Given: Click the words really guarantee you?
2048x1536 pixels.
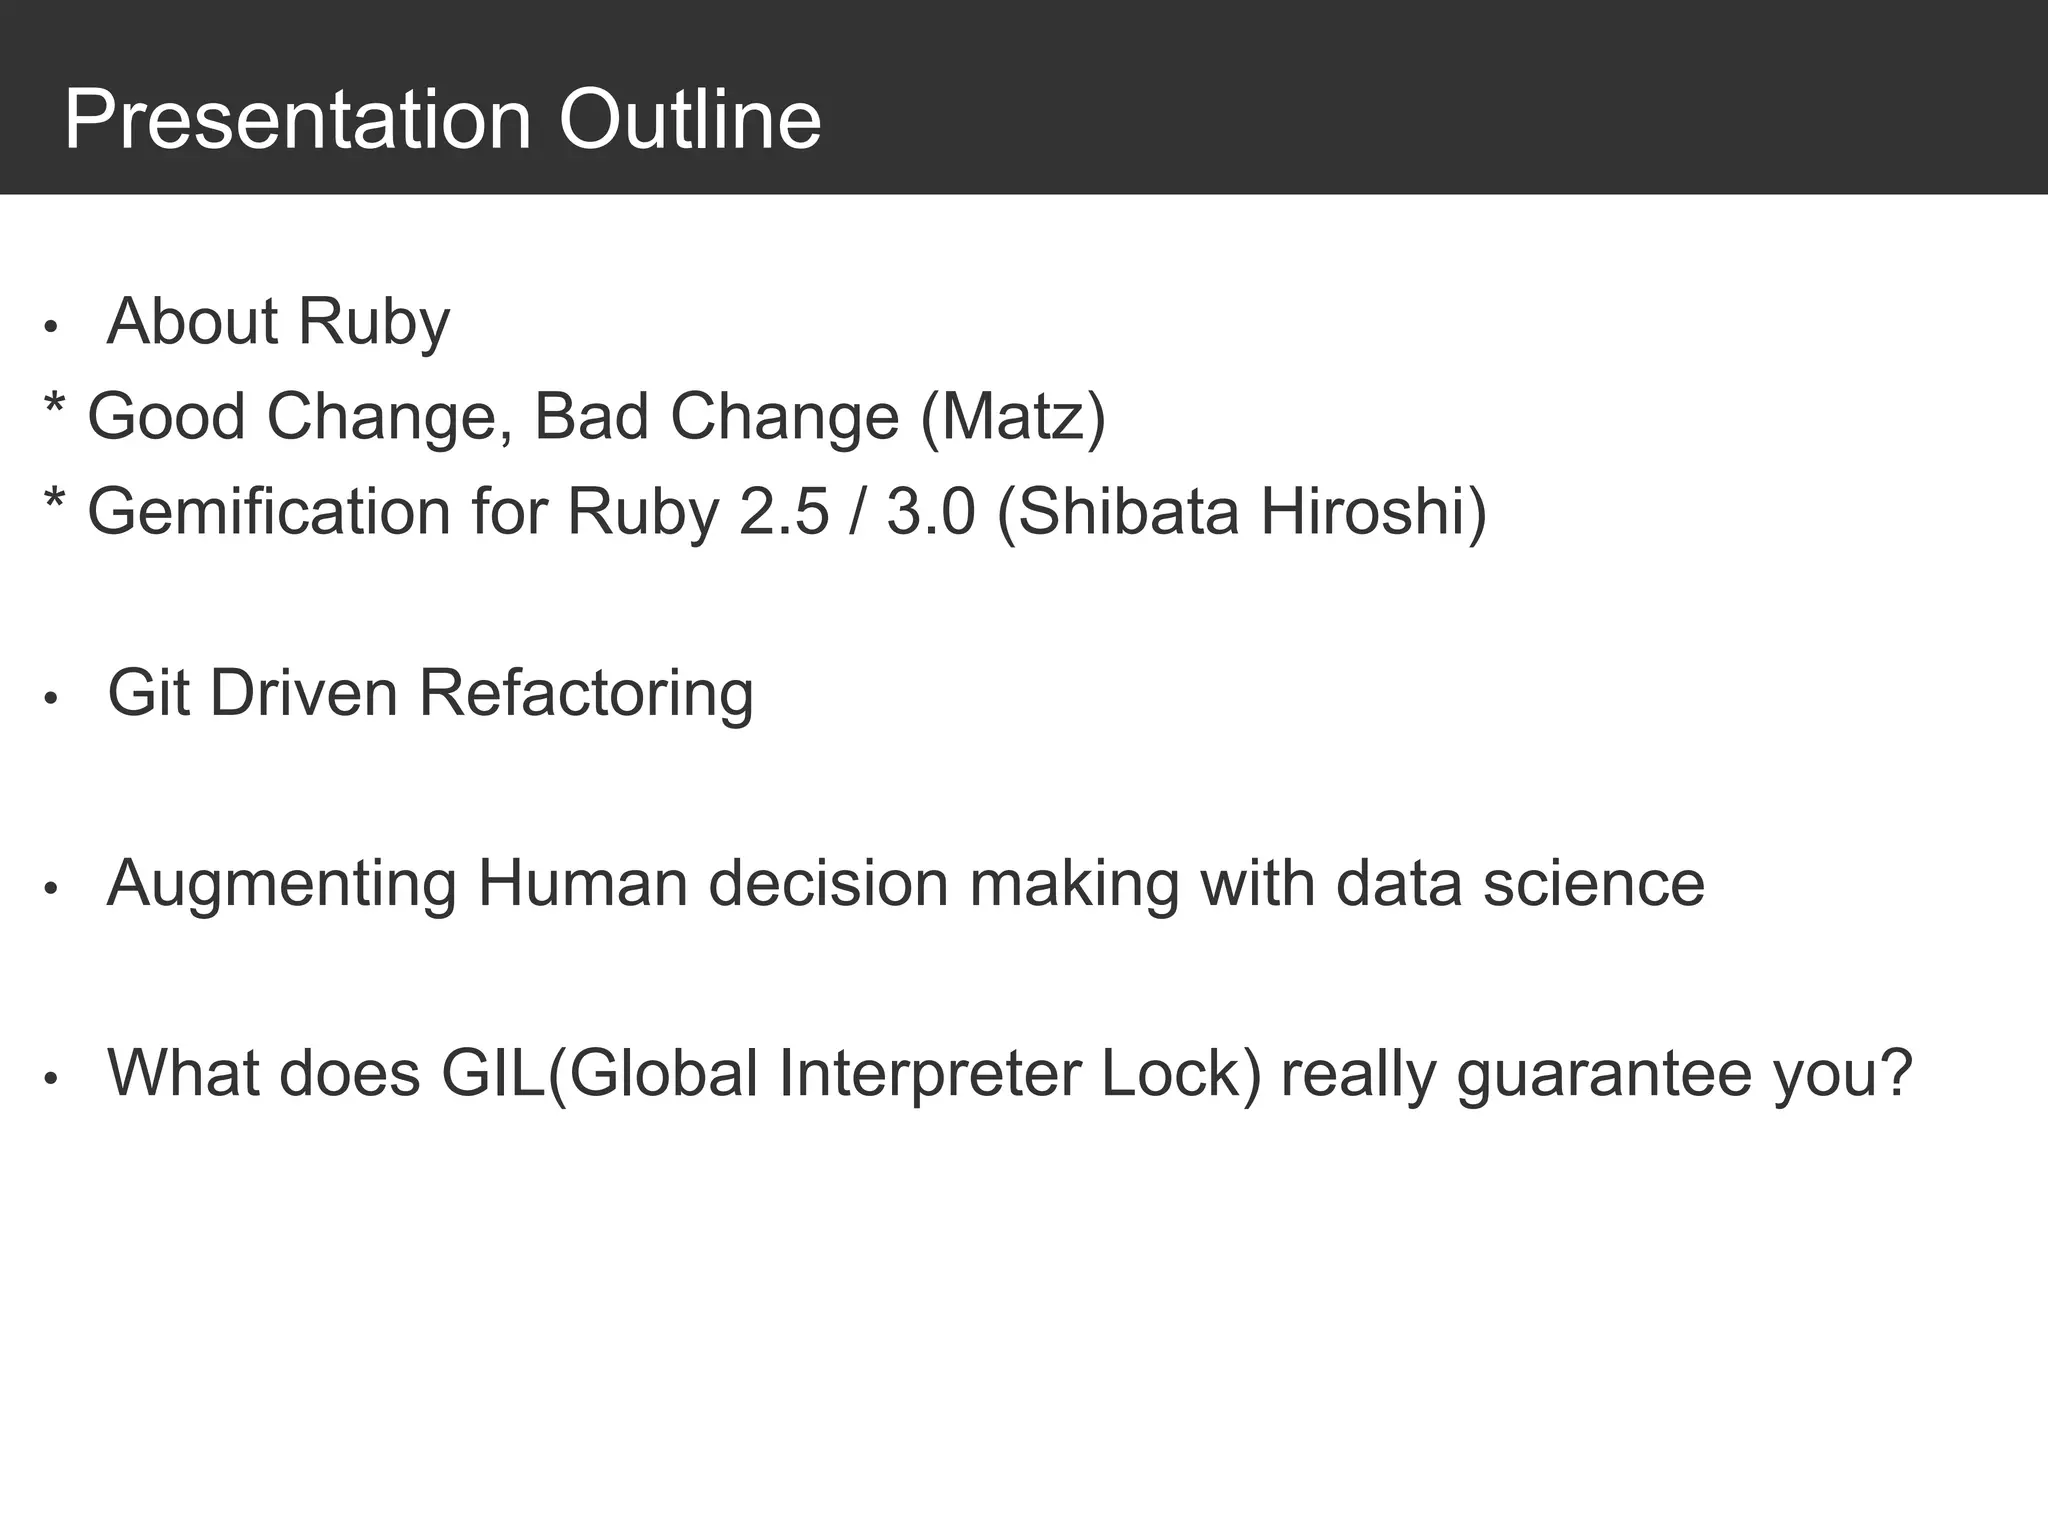Looking at the screenshot, I should coord(1597,1074).
